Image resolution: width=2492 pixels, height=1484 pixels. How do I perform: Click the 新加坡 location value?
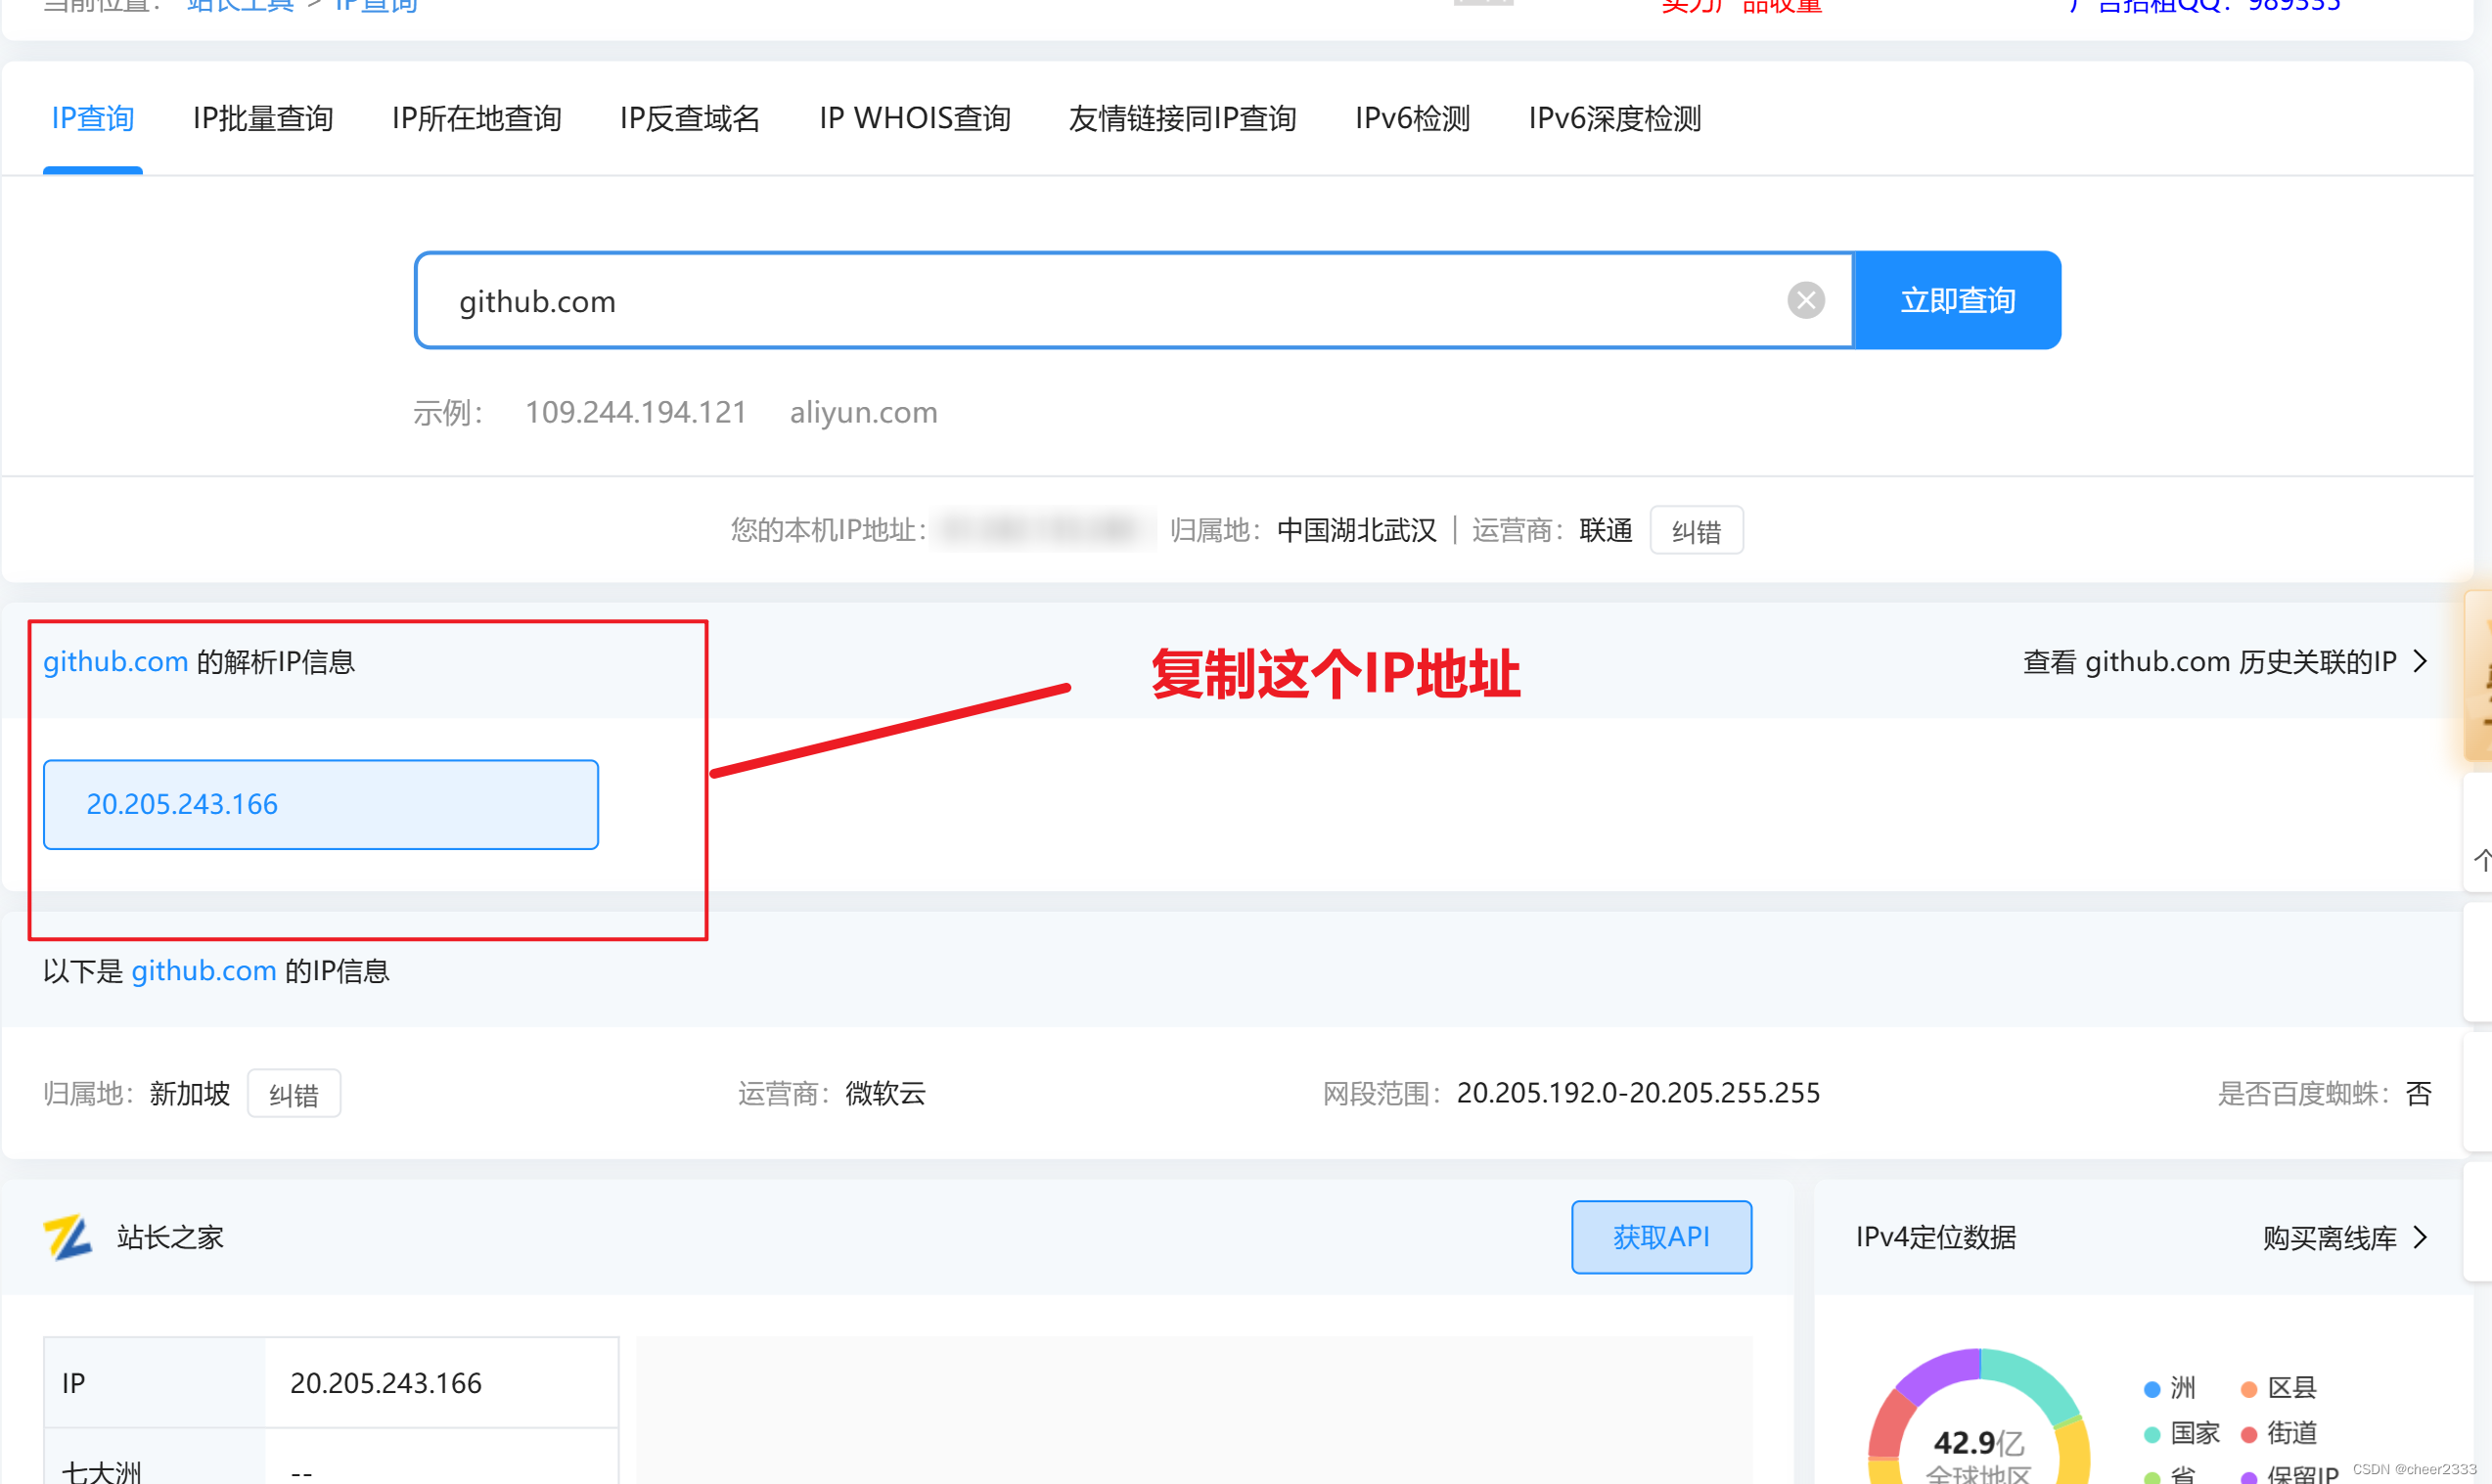190,1093
